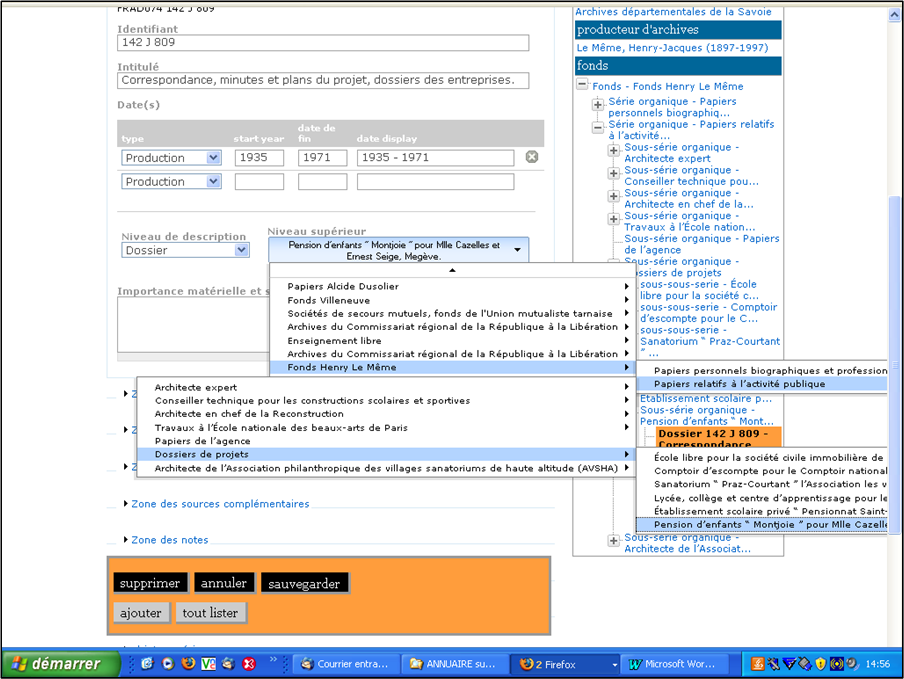Collapse the Fonds Henry Le Même tree node
The height and width of the screenshot is (679, 904).
tap(582, 84)
